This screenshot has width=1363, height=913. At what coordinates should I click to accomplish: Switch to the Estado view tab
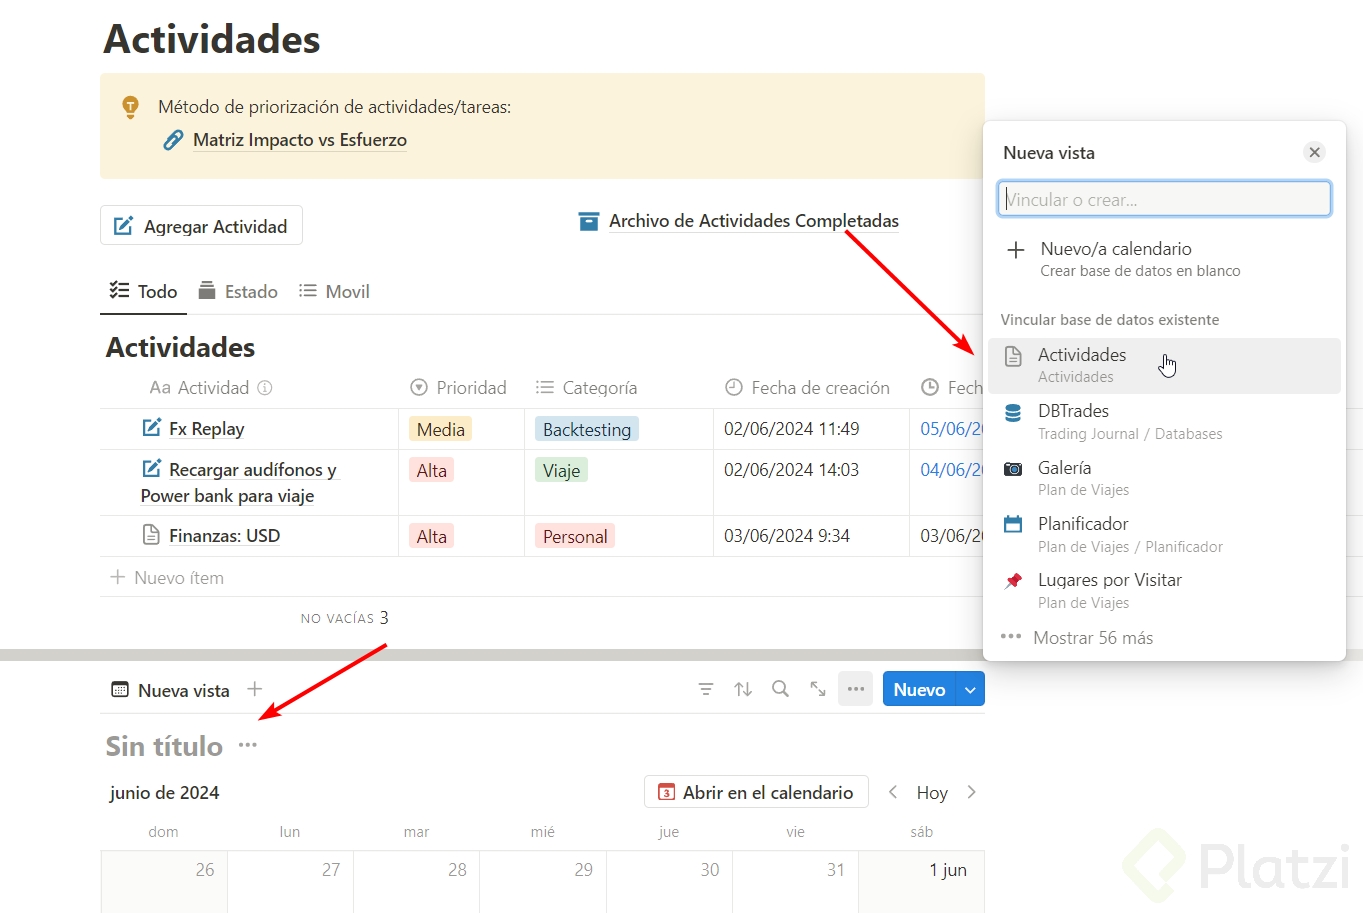pyautogui.click(x=239, y=291)
